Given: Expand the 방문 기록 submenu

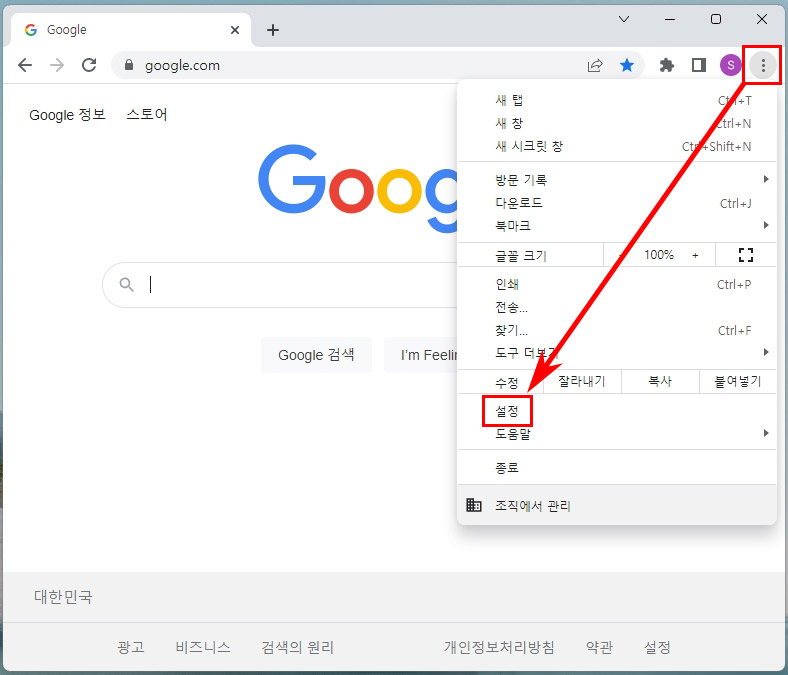Looking at the screenshot, I should (617, 180).
